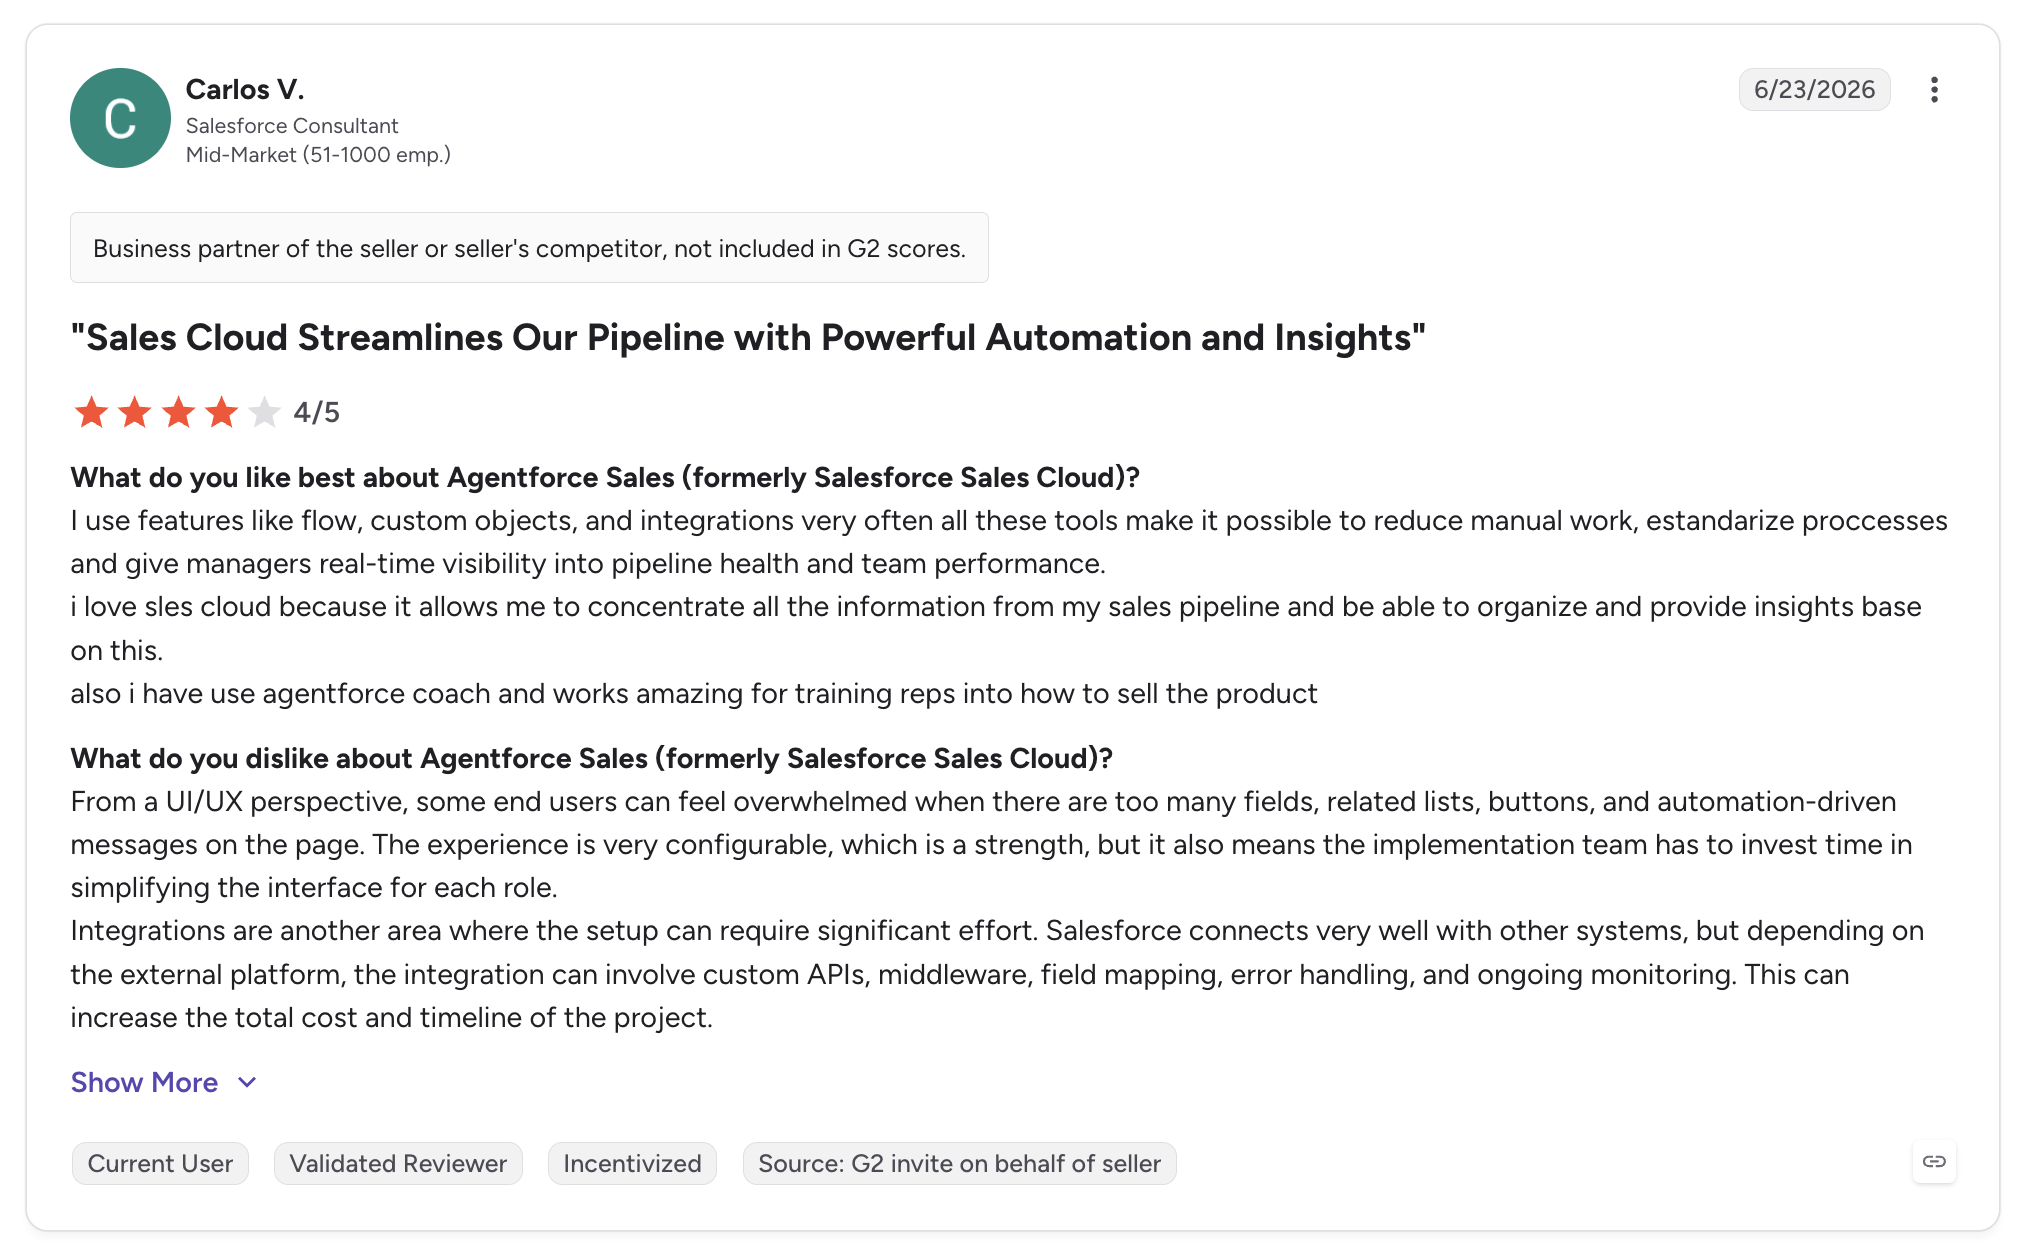Image resolution: width=2018 pixels, height=1248 pixels.
Task: Expand review with Show More chevron
Action: 247,1083
